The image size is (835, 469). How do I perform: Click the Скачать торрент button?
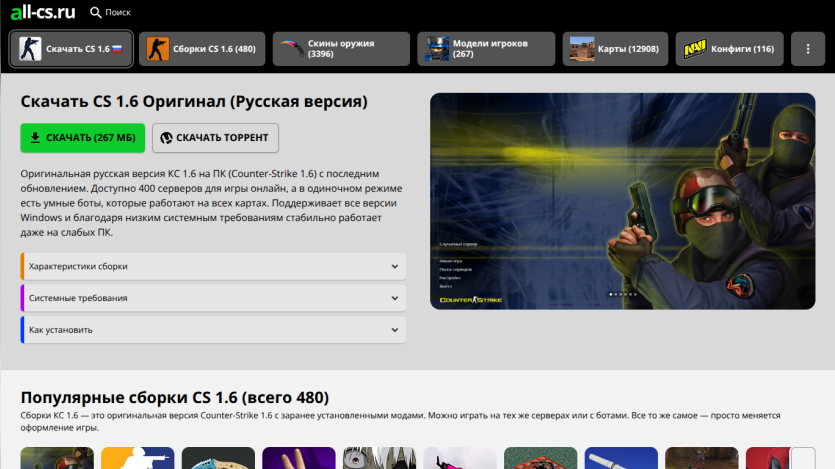click(x=215, y=138)
